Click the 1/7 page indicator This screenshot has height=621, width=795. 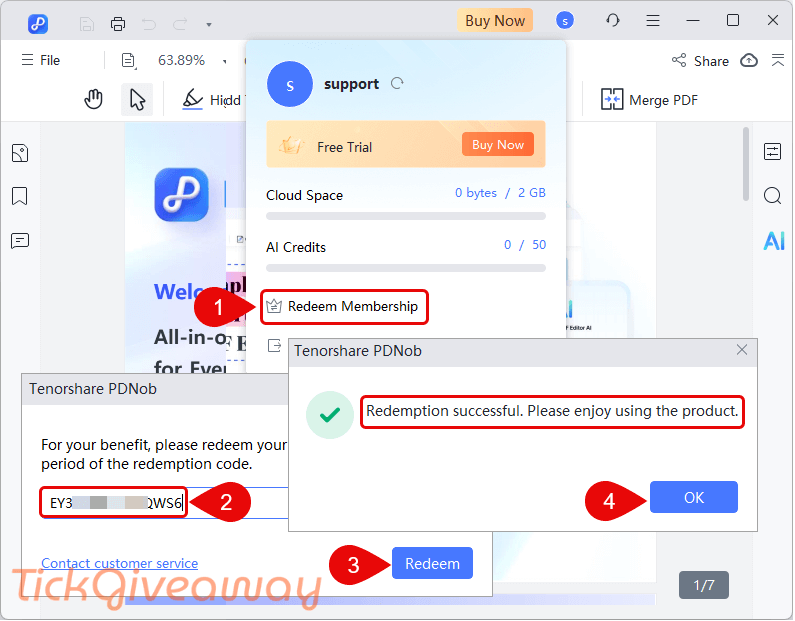(x=704, y=585)
